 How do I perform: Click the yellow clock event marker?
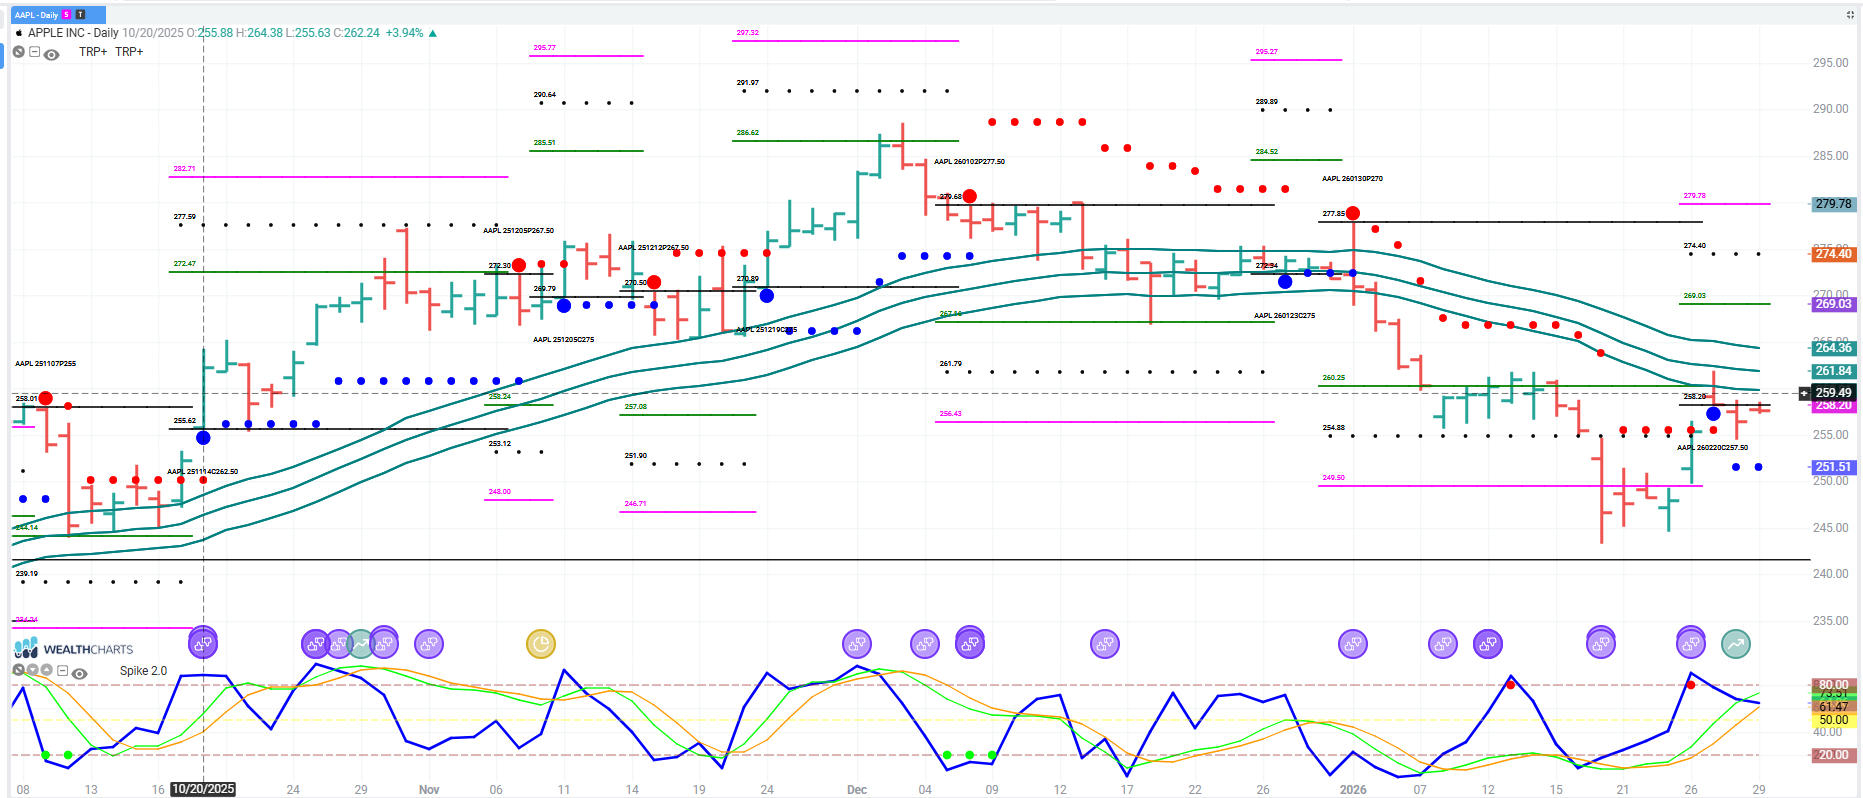pos(541,644)
